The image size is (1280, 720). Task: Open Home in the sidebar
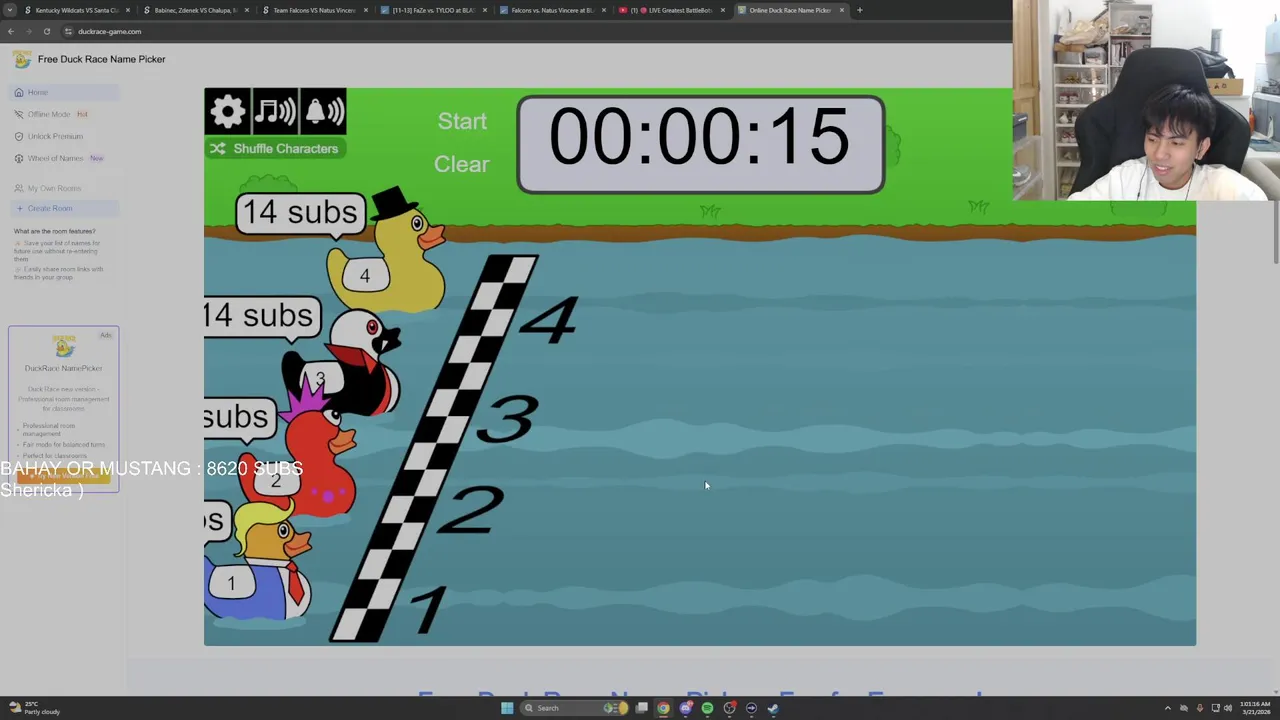tap(64, 92)
